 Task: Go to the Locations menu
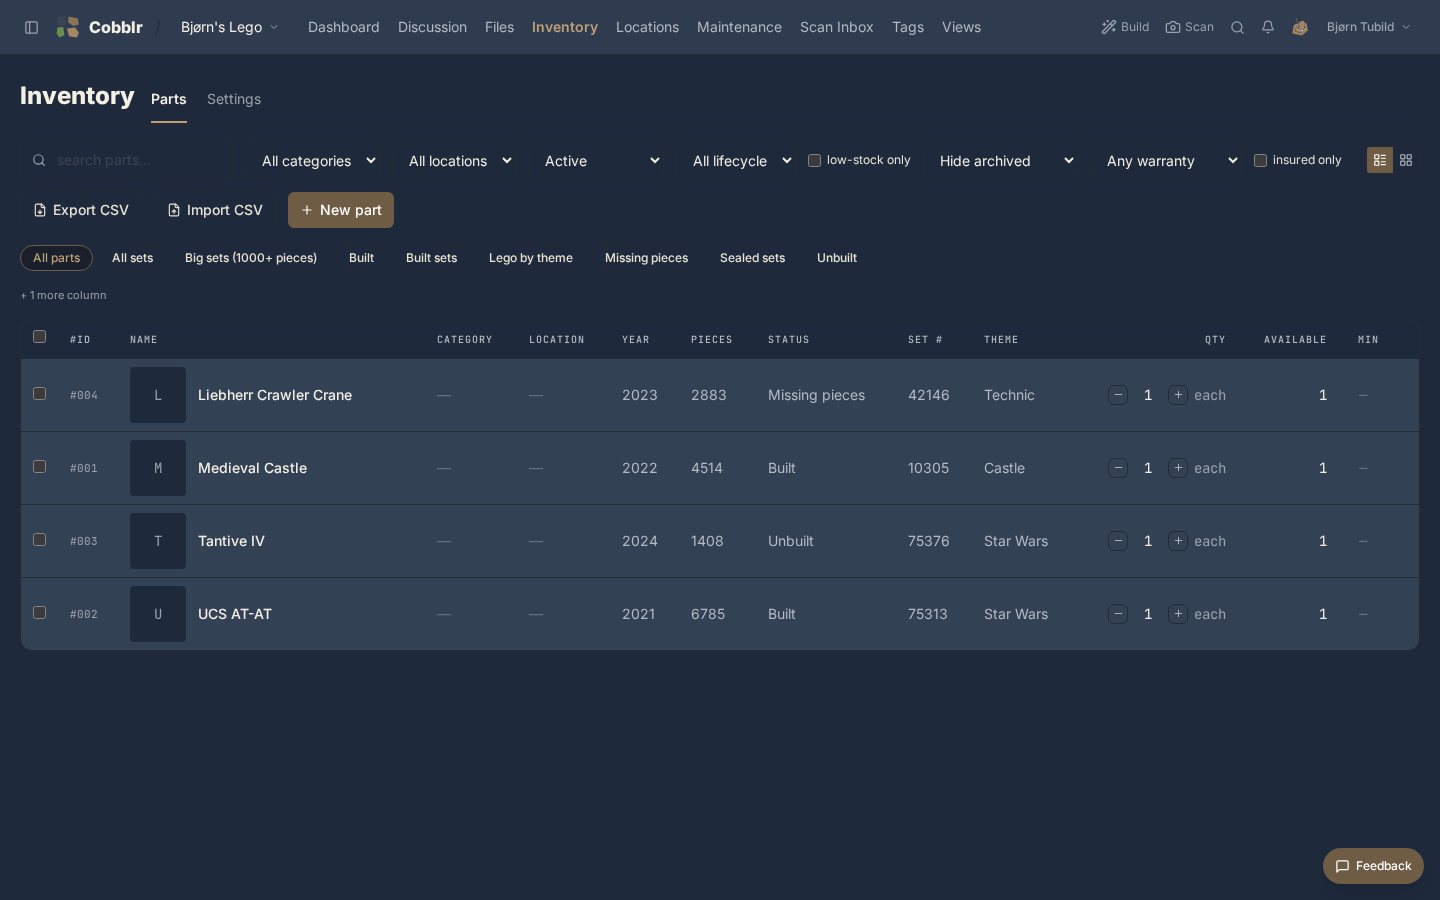coord(647,27)
